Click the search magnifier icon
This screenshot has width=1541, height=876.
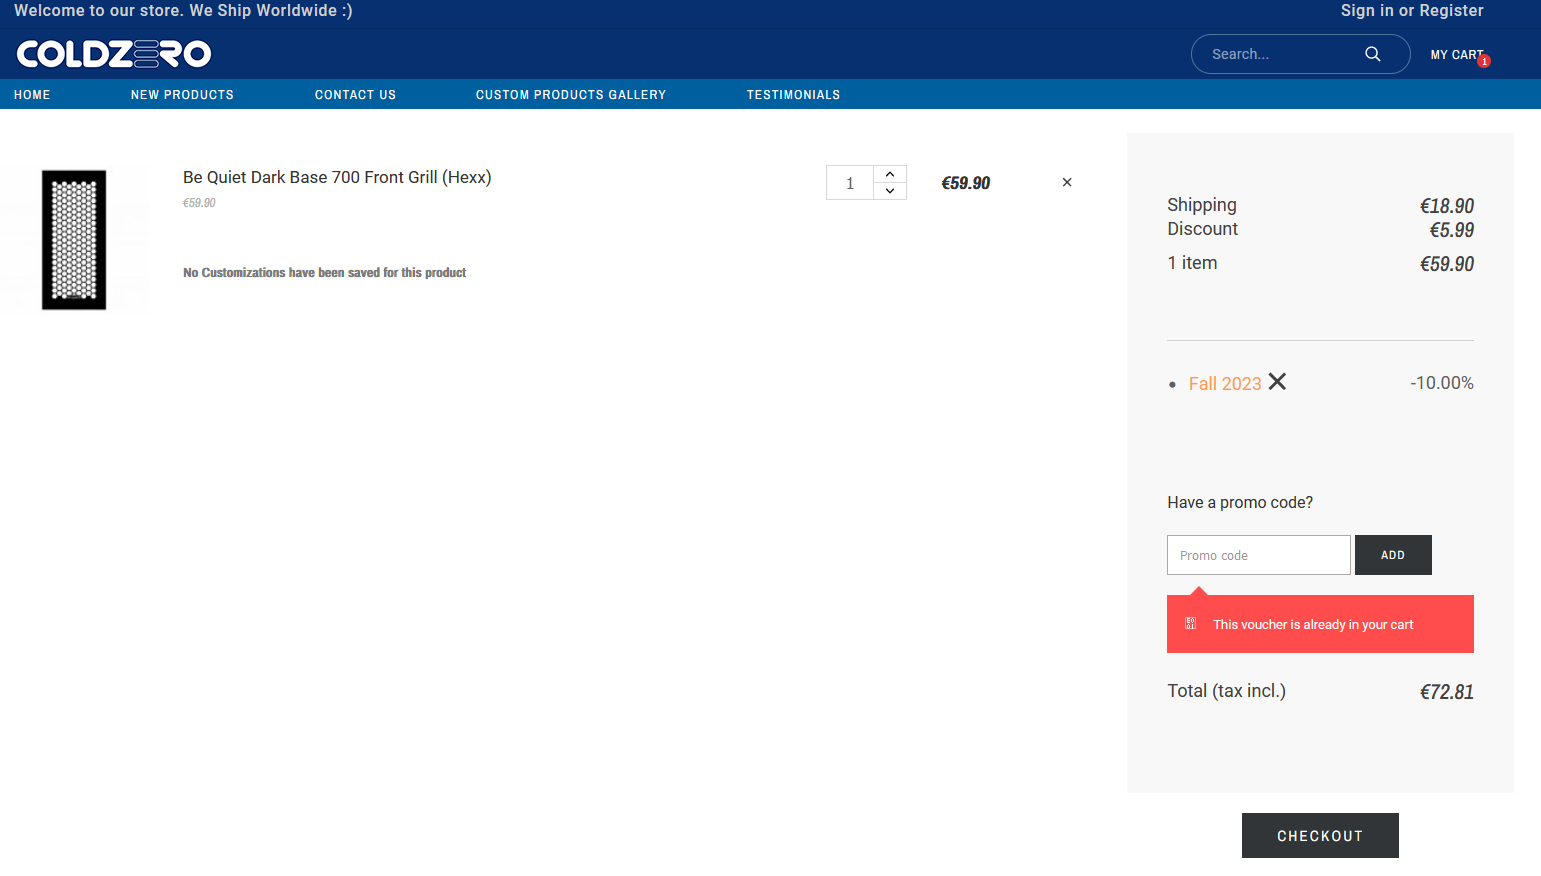(1373, 54)
